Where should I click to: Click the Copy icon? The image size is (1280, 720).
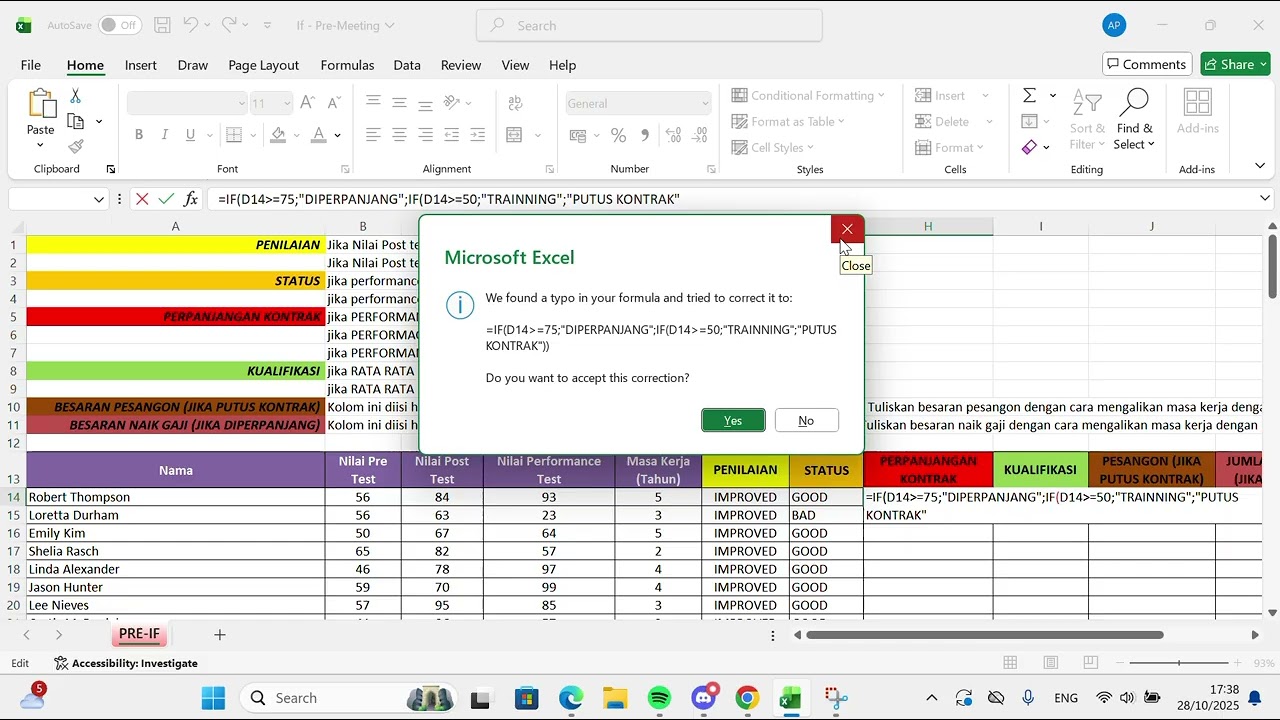click(x=76, y=121)
